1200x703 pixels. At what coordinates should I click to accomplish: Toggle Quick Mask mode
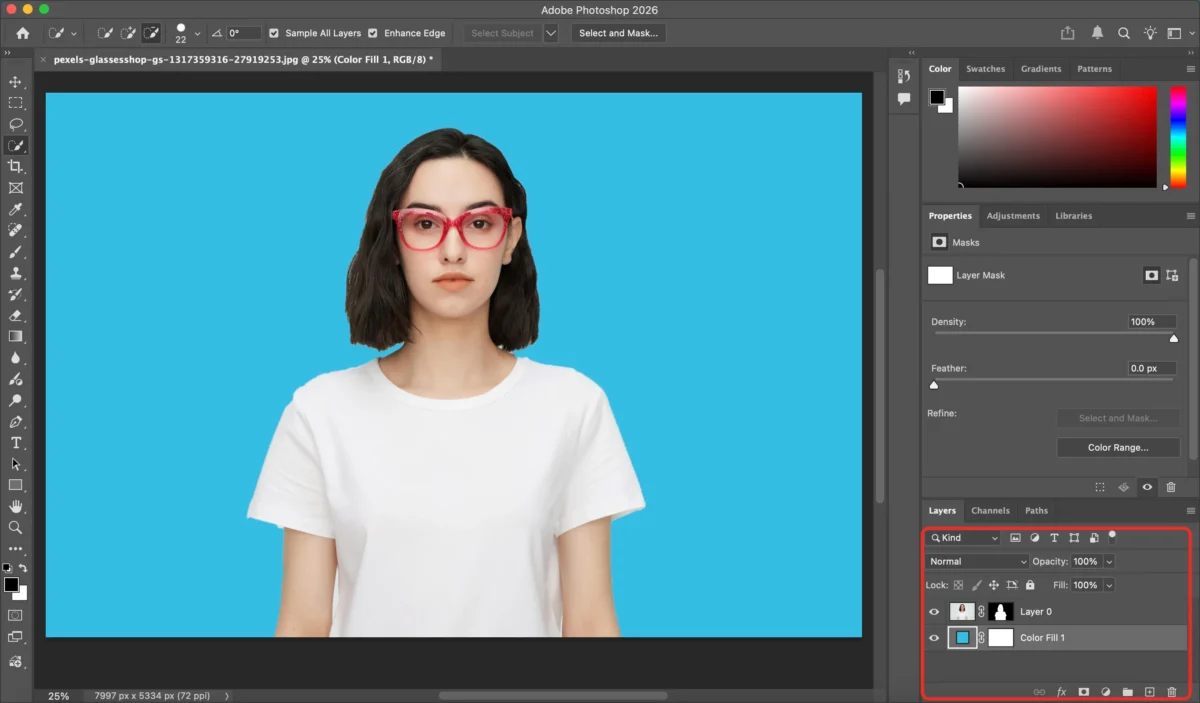click(x=15, y=615)
